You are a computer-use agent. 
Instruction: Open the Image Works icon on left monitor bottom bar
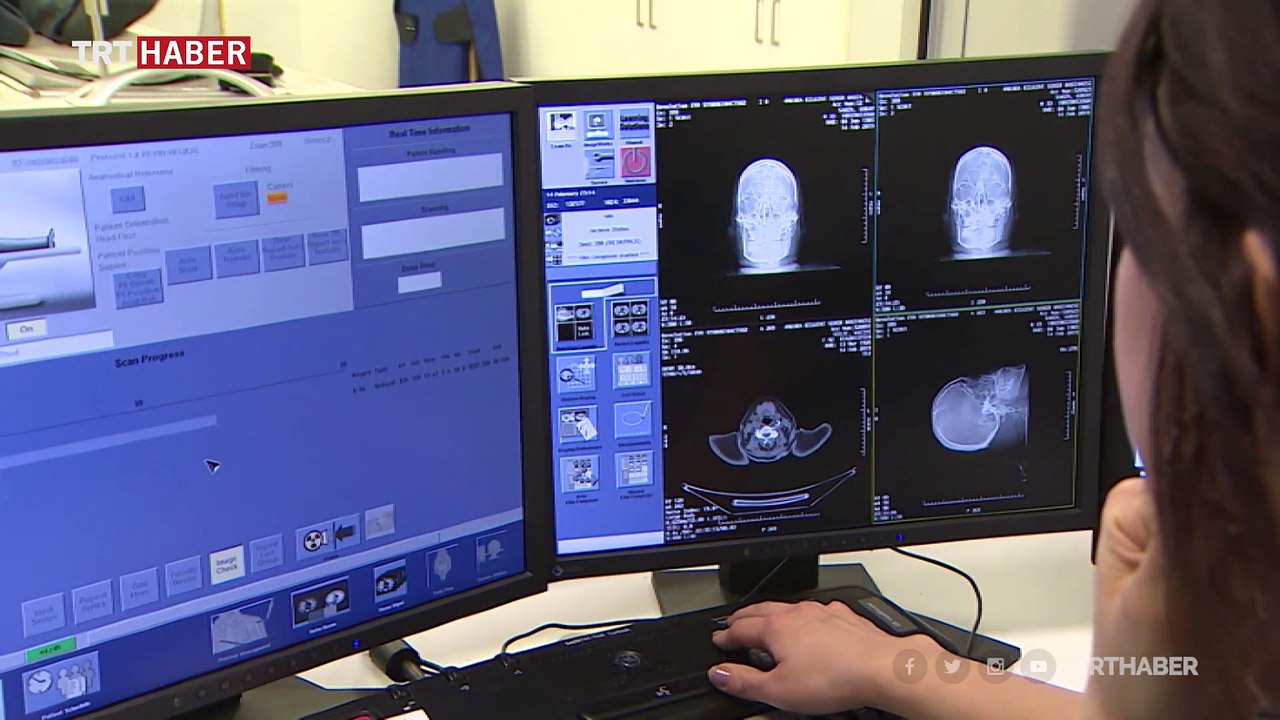pos(390,582)
